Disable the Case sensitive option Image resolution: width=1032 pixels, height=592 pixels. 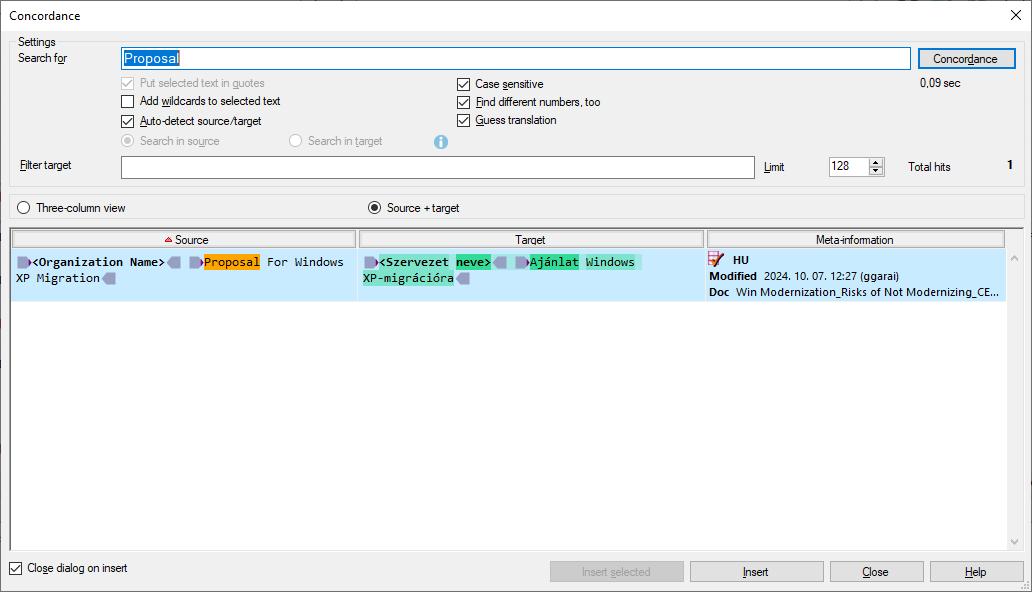pyautogui.click(x=463, y=84)
